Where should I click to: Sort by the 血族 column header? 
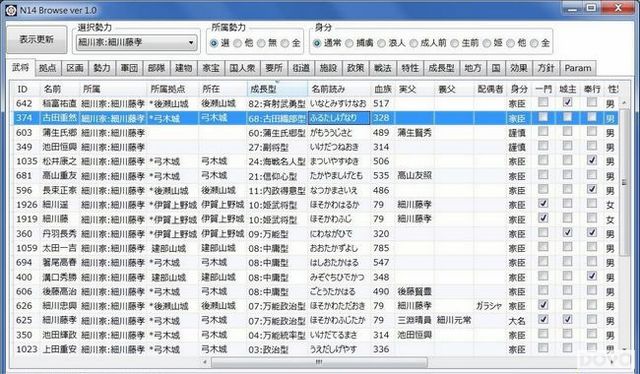coord(382,89)
